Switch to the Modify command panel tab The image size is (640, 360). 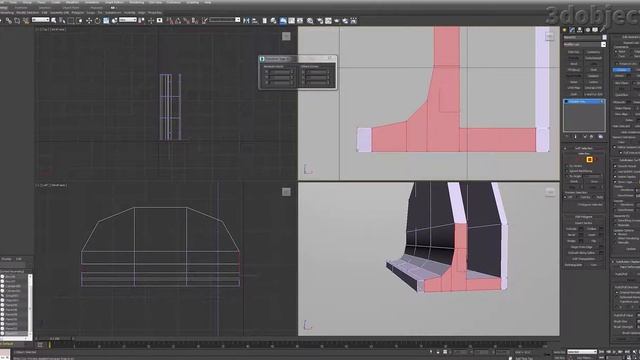pyautogui.click(x=572, y=30)
